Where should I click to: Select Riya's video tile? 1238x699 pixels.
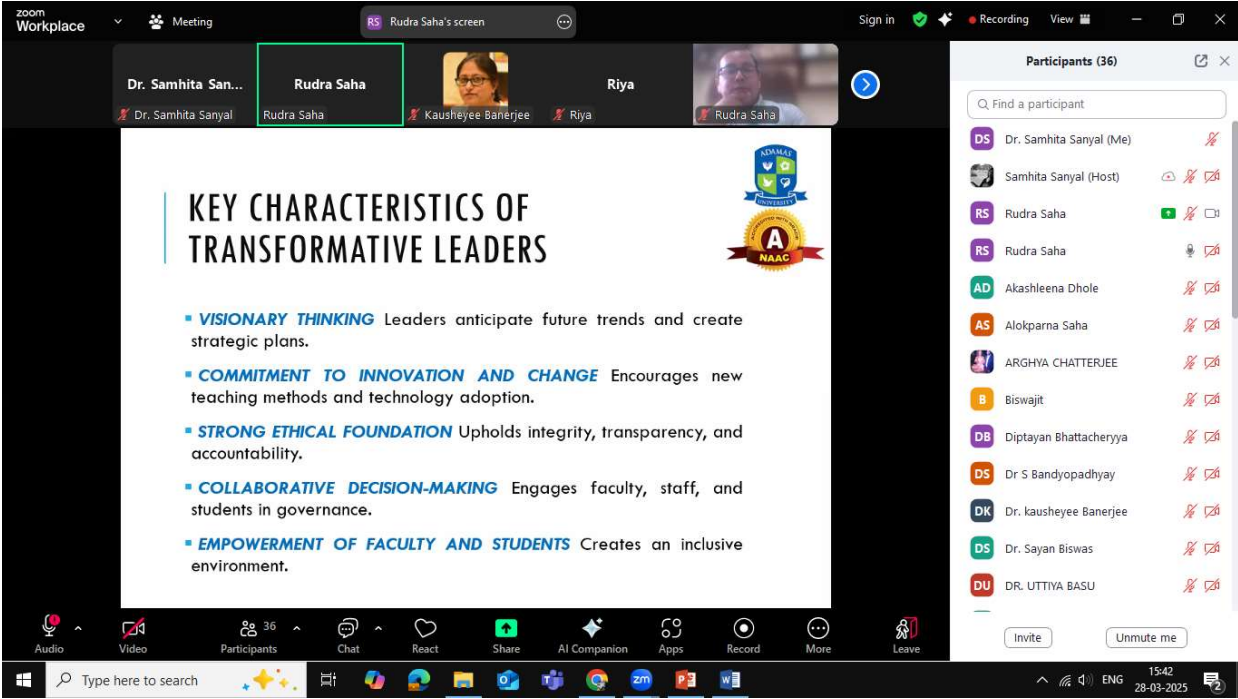[620, 84]
